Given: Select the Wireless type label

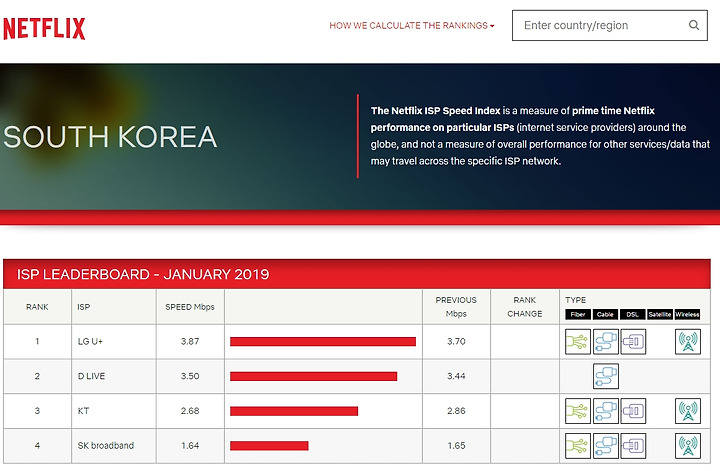Looking at the screenshot, I should [687, 314].
